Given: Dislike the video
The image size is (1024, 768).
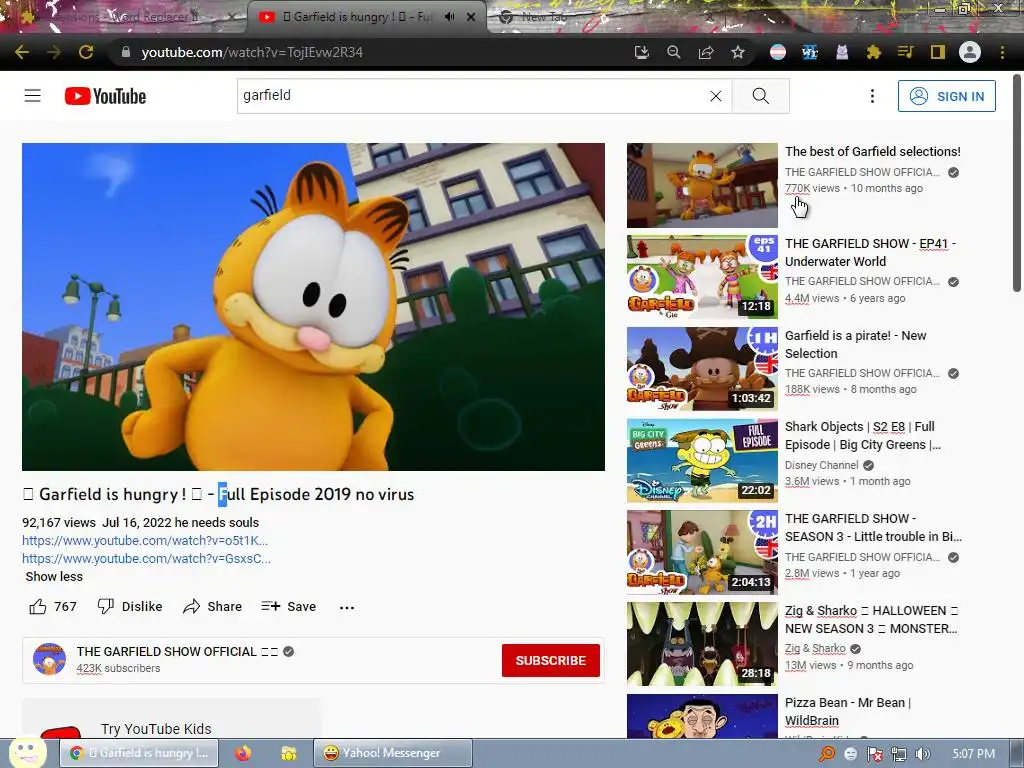Looking at the screenshot, I should tap(129, 607).
